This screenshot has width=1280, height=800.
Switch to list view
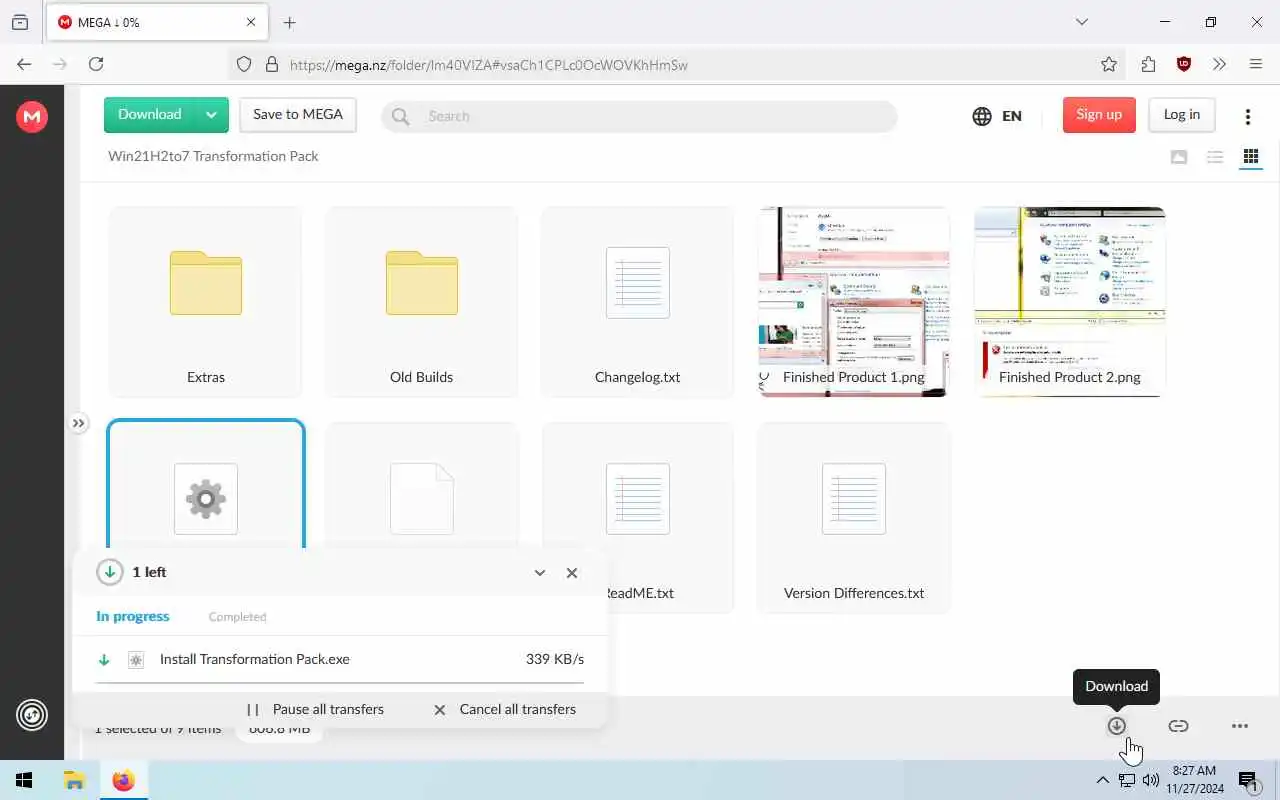tap(1215, 157)
